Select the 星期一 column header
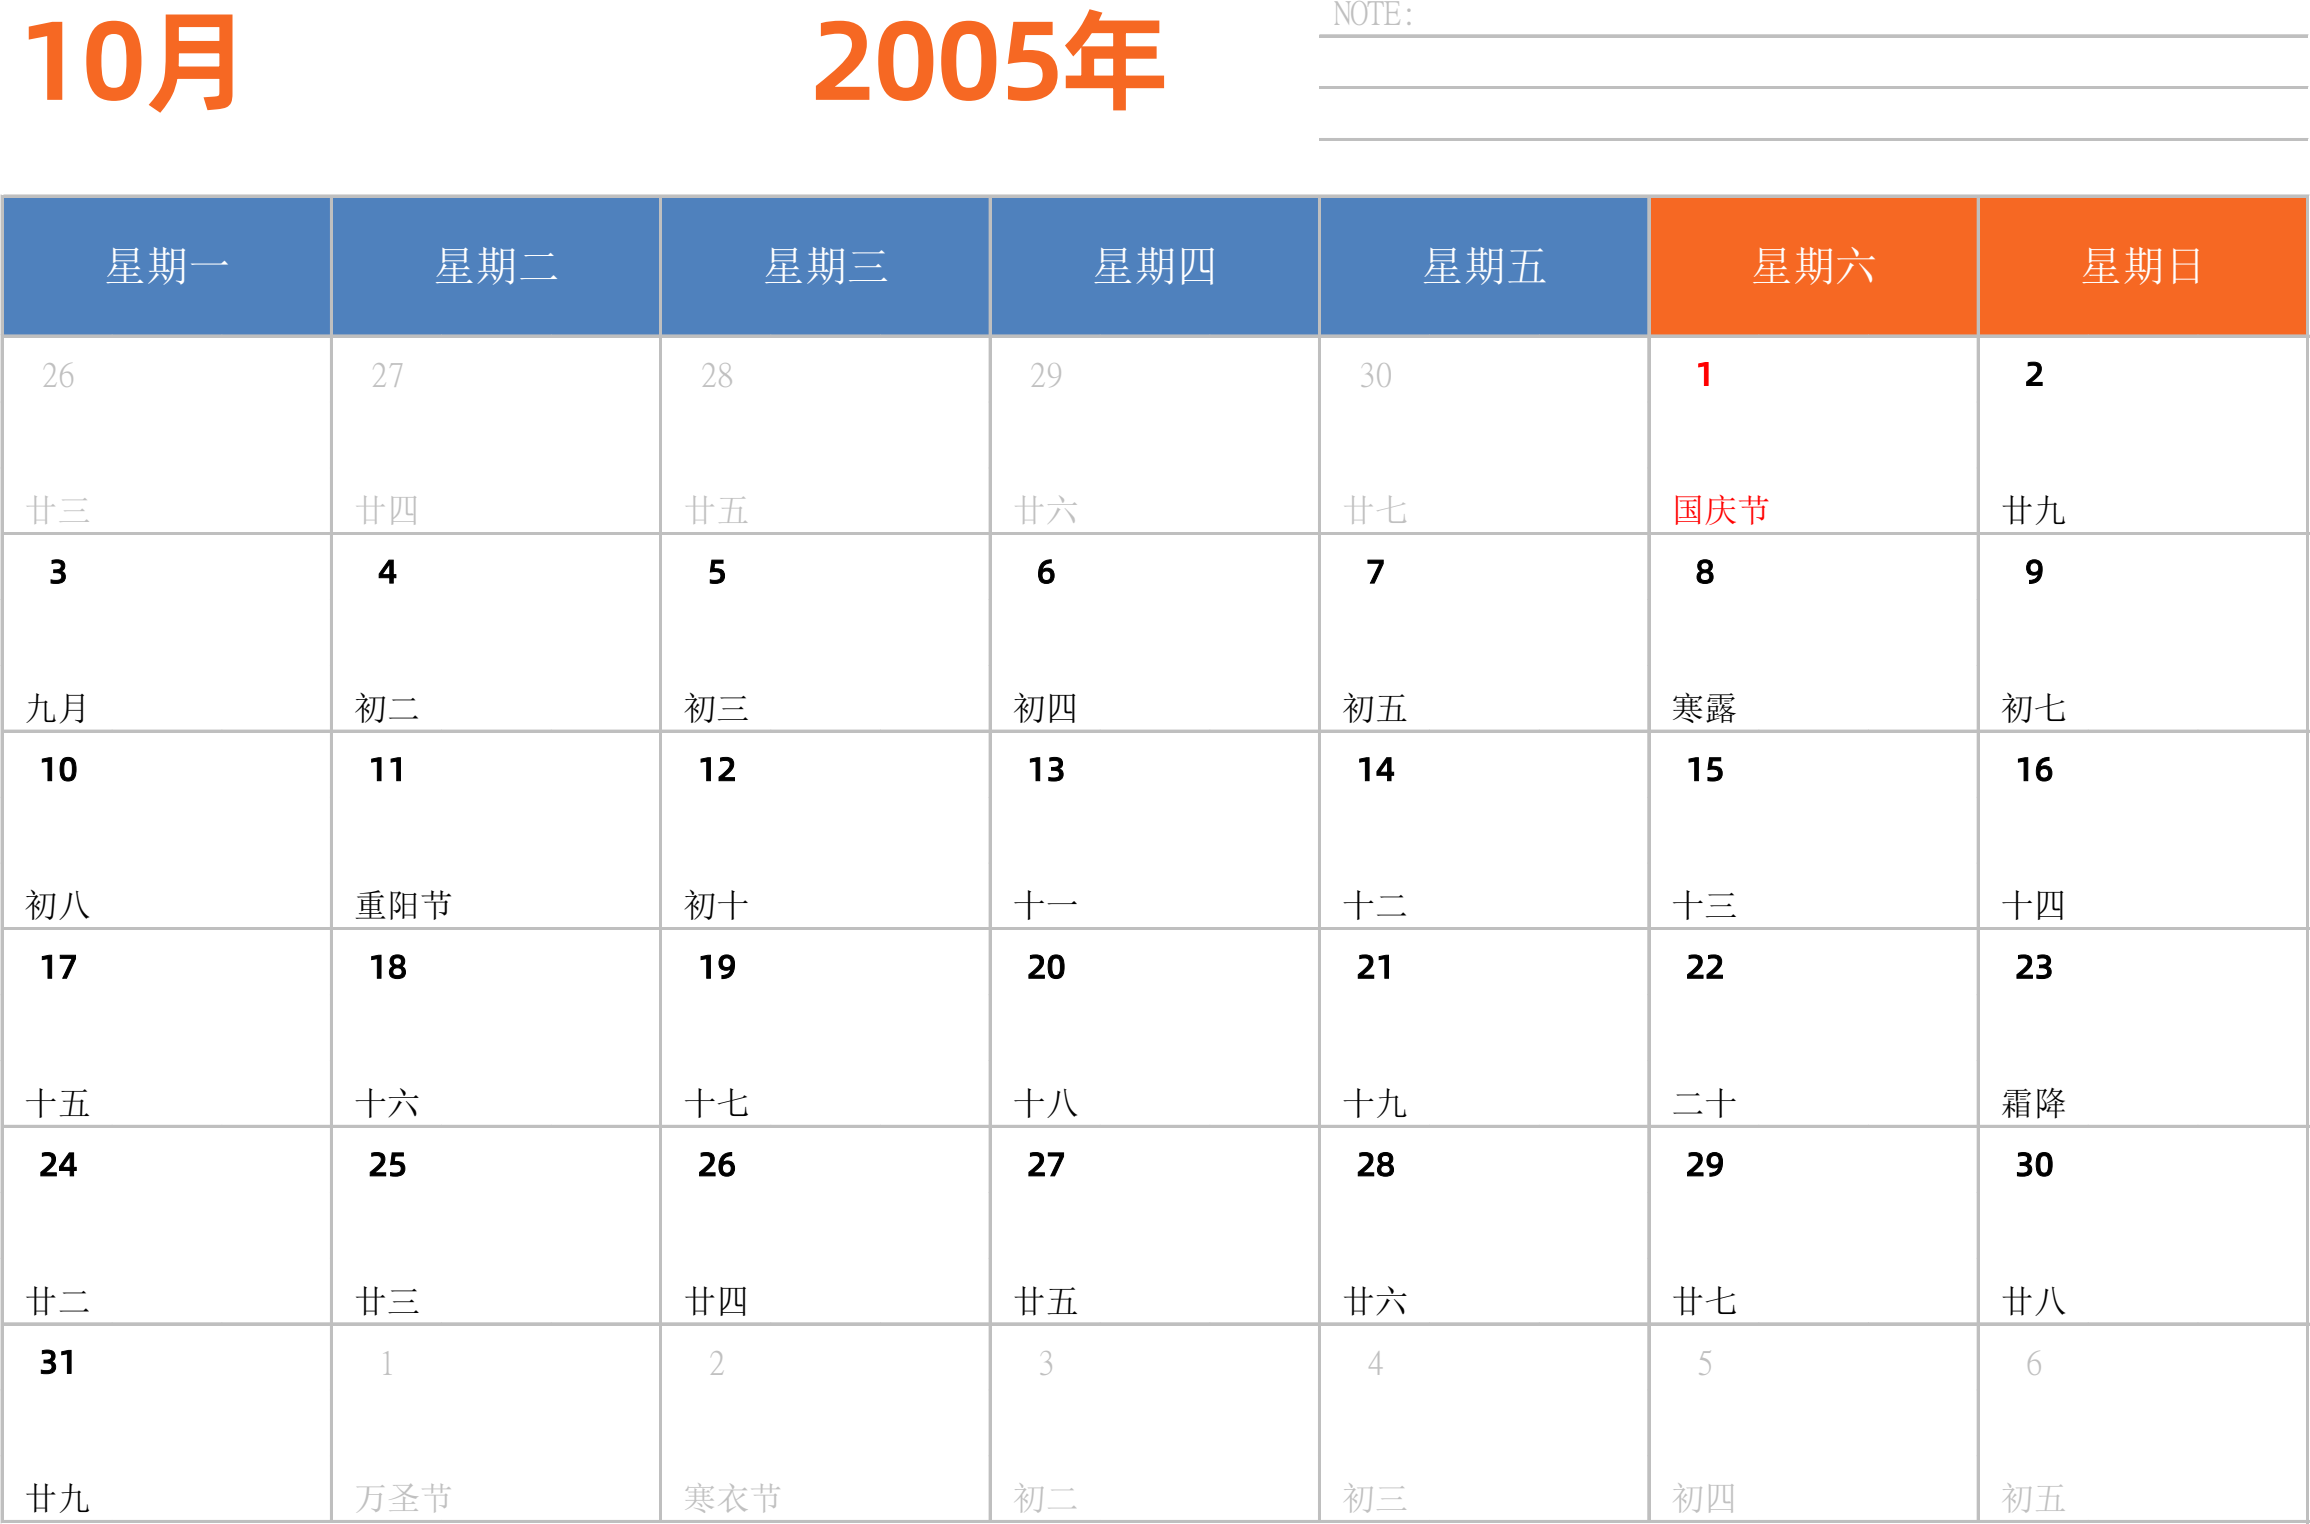 pyautogui.click(x=167, y=267)
